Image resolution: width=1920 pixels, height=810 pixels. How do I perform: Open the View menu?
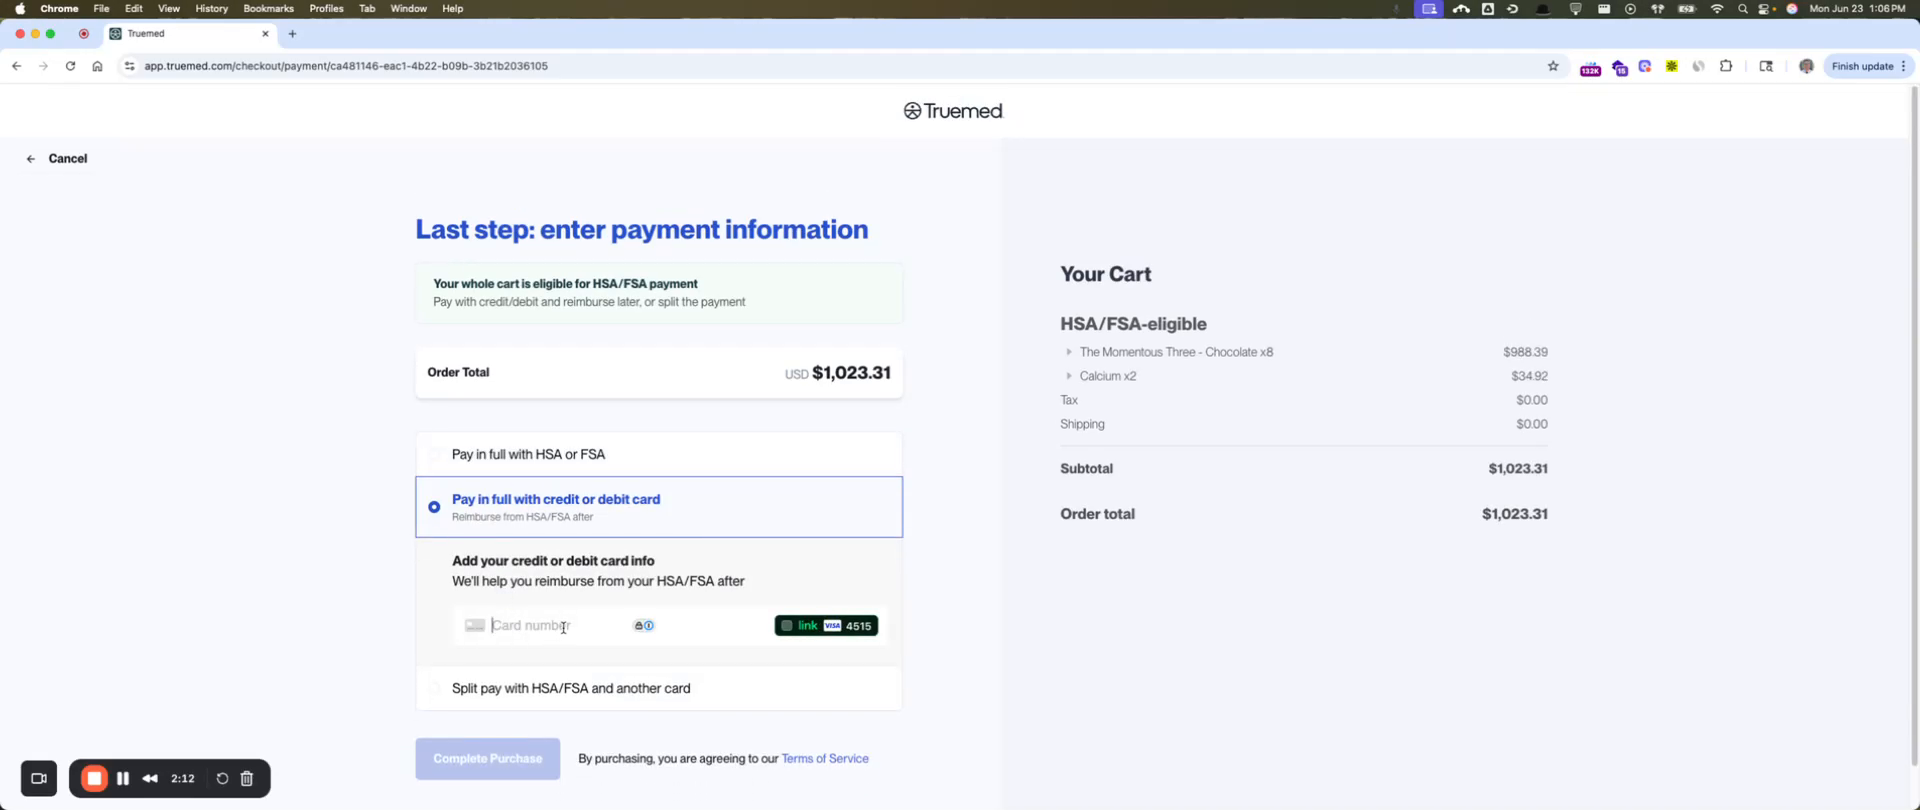tap(169, 9)
